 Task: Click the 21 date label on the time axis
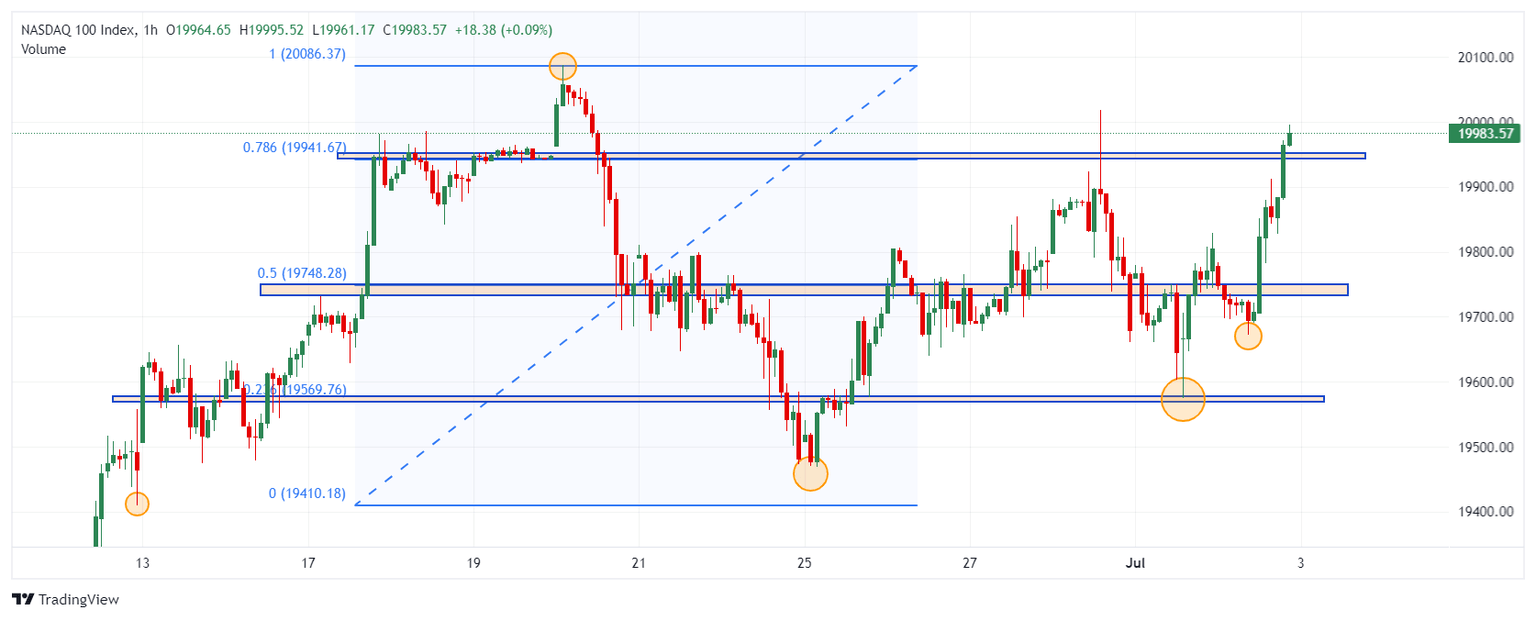pos(639,561)
